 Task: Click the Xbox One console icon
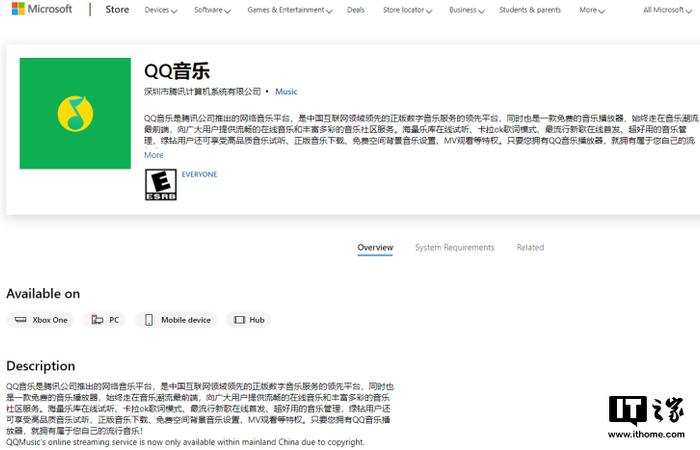coord(21,320)
